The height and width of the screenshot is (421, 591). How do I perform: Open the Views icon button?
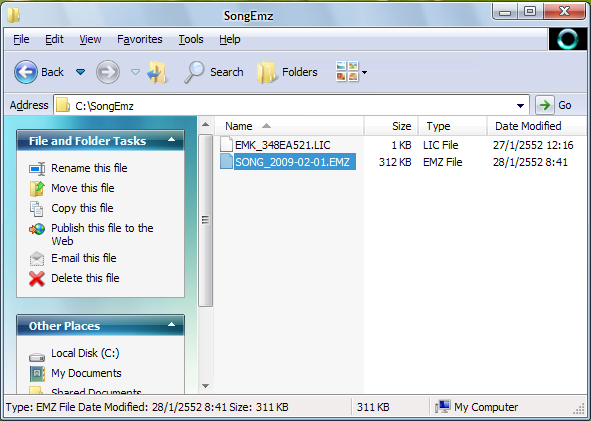(347, 72)
